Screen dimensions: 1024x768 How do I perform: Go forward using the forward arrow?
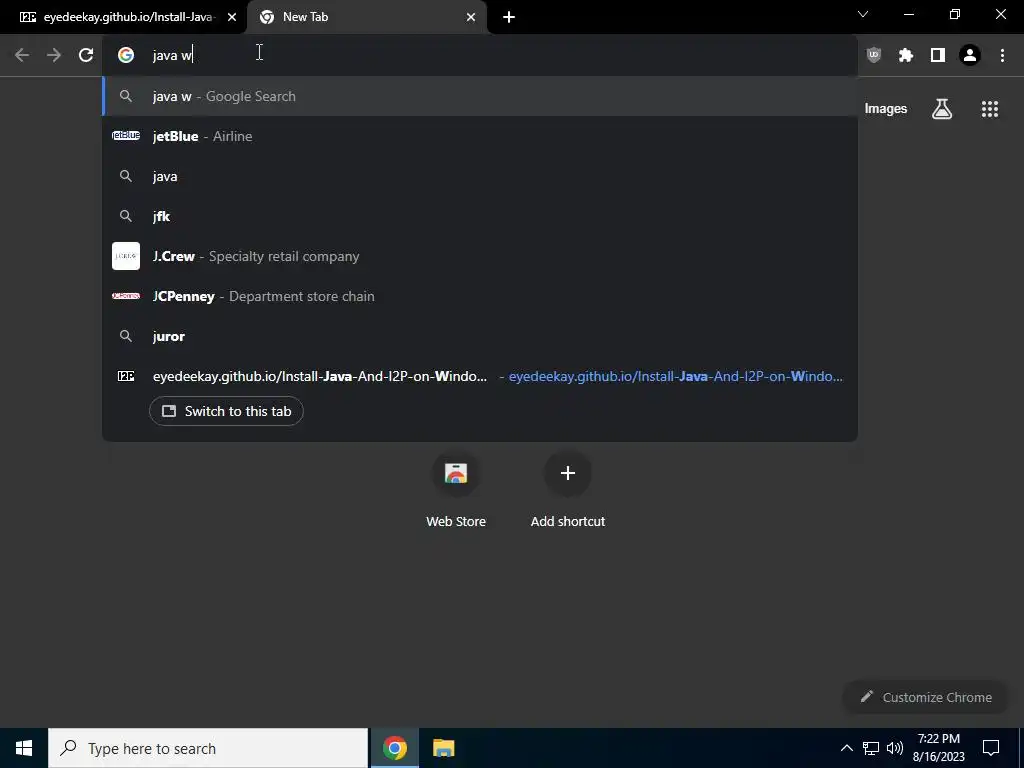[54, 55]
